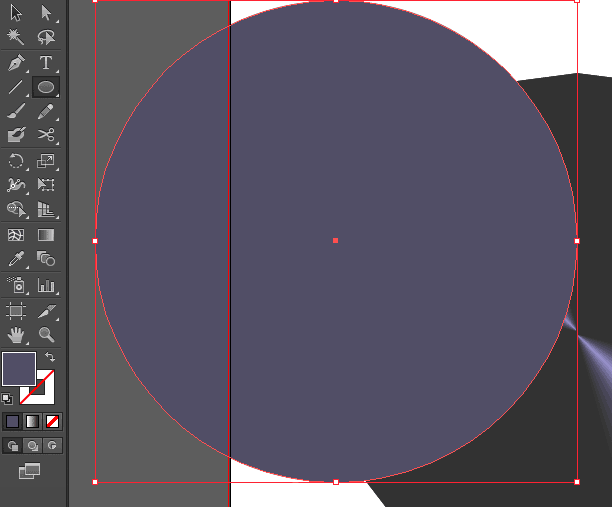This screenshot has width=612, height=507.
Task: Select the Blob Brush tool
Action: point(16,135)
